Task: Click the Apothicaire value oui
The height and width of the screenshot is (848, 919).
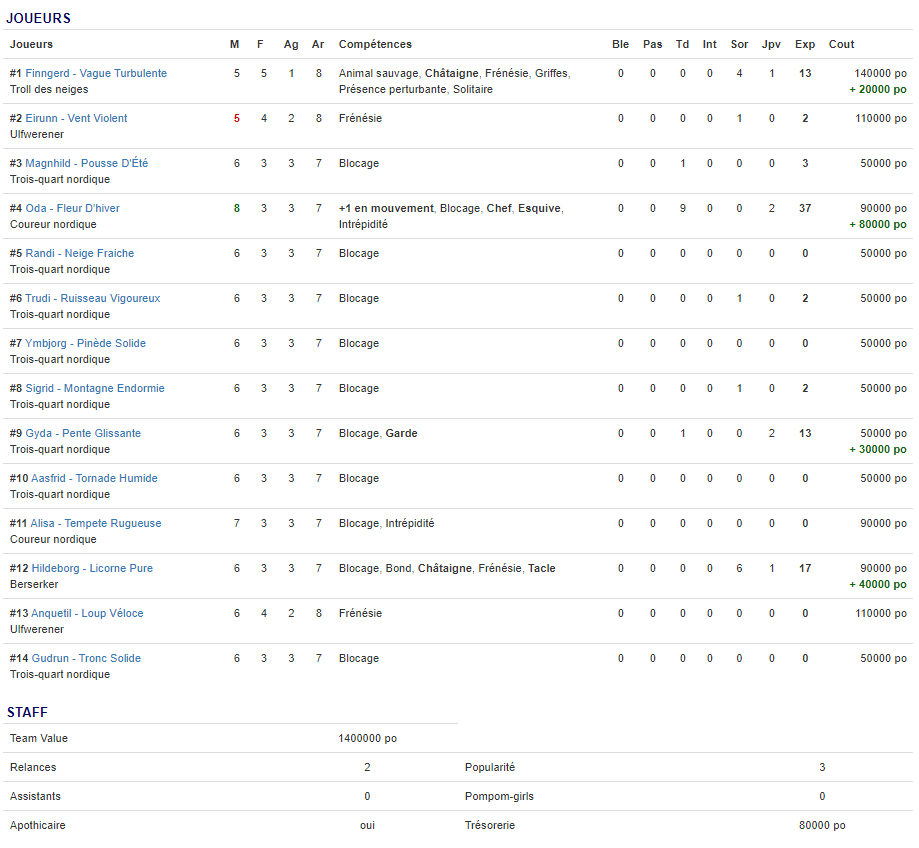Action: (367, 825)
